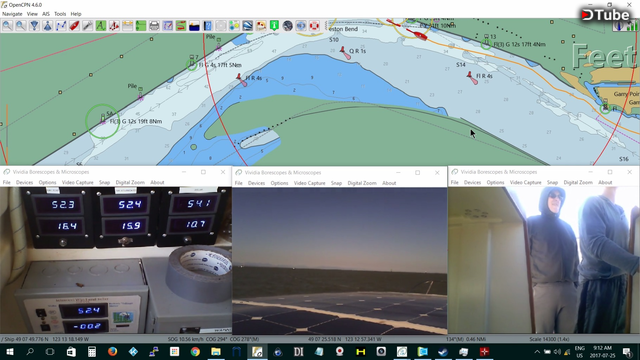This screenshot has height=360, width=640.
Task: Click Snap in left Vividia window
Action: coord(104,182)
